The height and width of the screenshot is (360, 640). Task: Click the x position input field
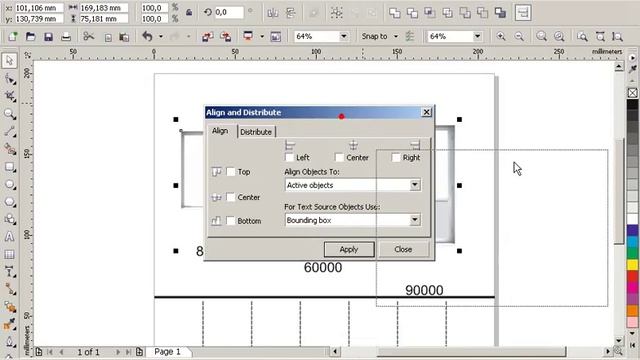39,8
